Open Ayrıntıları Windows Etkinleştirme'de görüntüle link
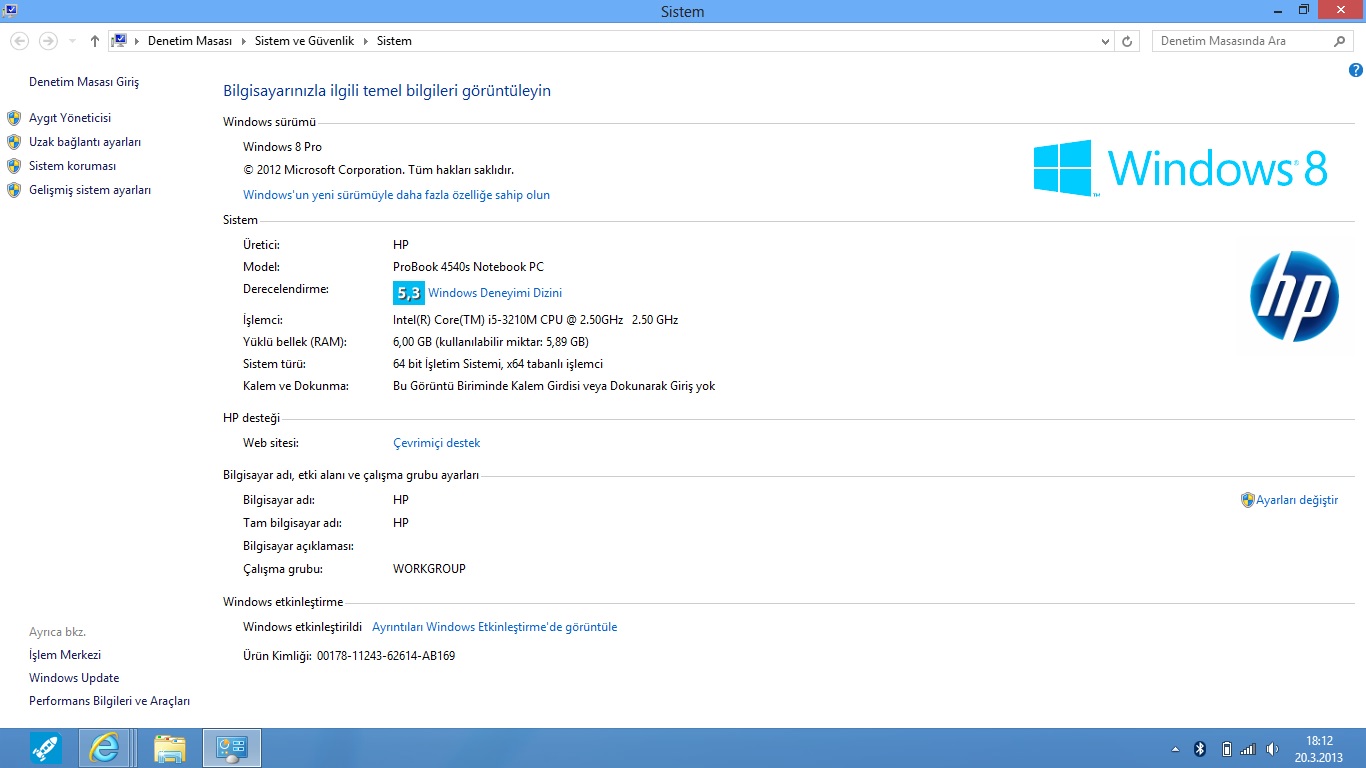This screenshot has width=1366, height=768. [x=495, y=627]
